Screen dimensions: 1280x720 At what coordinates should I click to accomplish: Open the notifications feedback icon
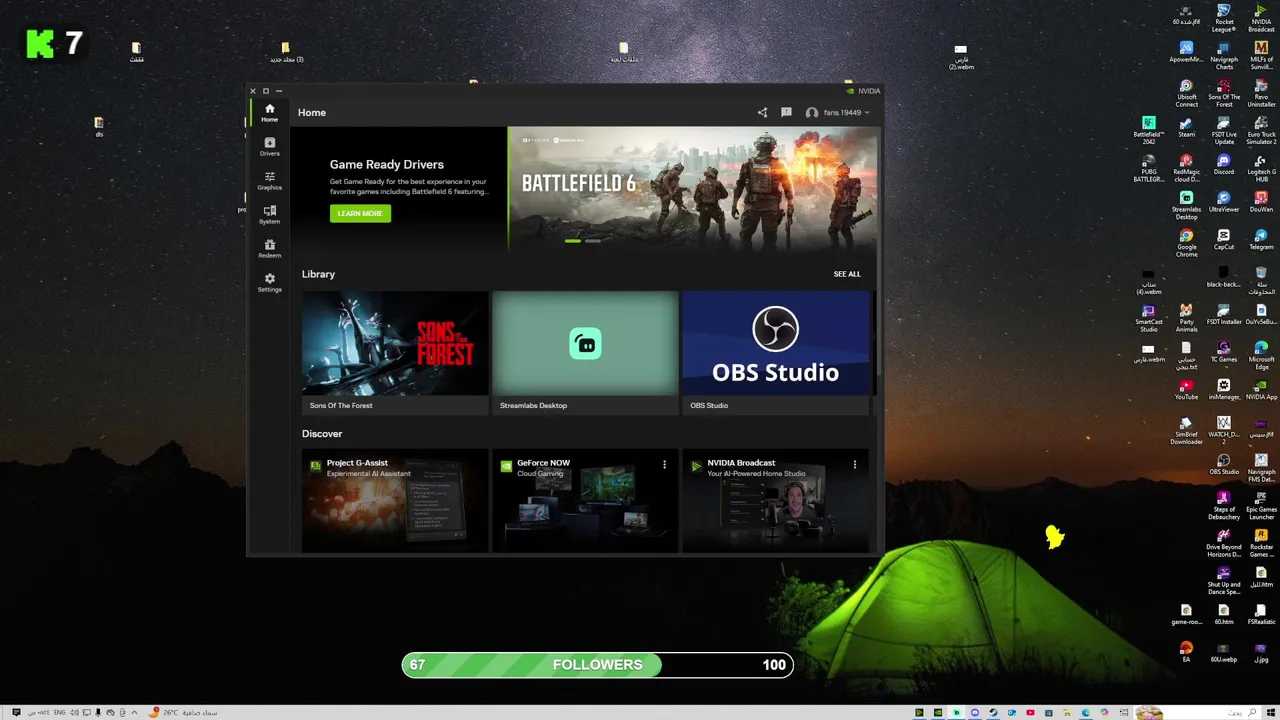(786, 113)
